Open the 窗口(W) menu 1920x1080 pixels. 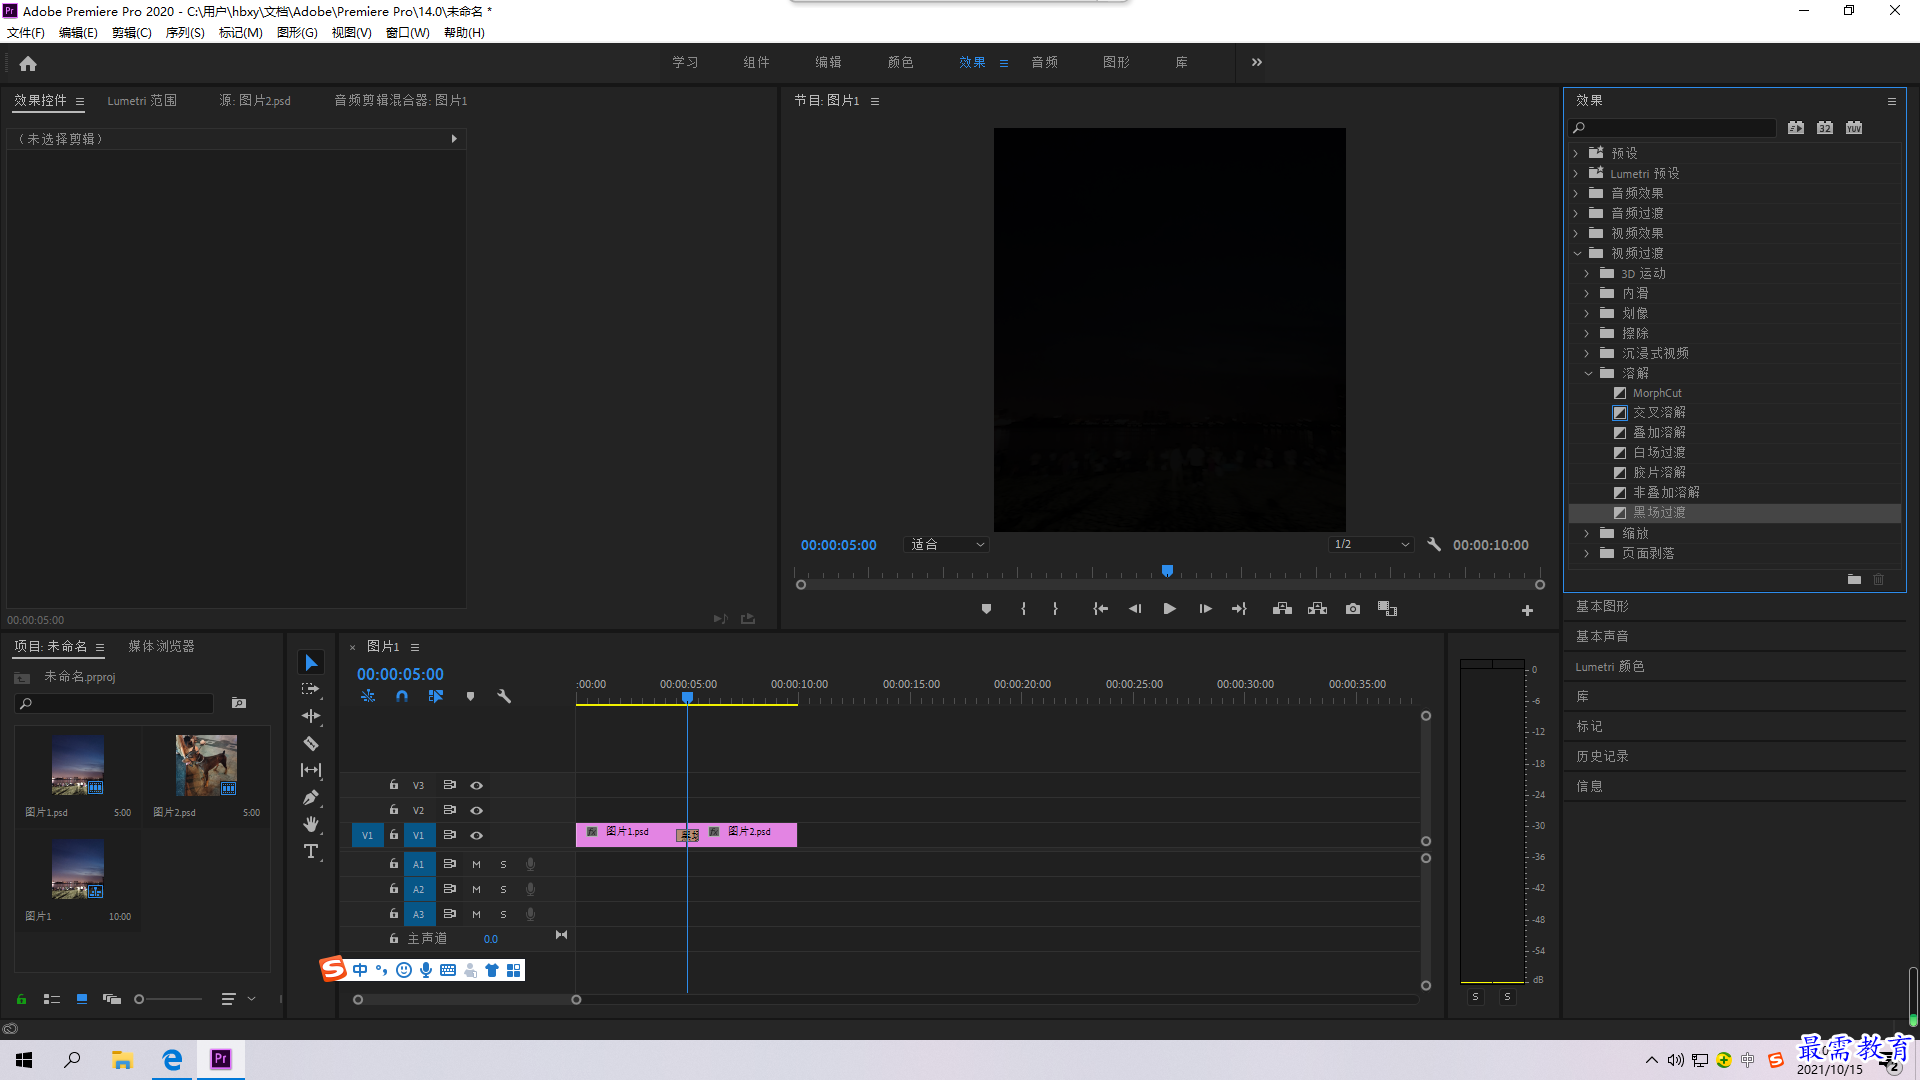(x=407, y=33)
